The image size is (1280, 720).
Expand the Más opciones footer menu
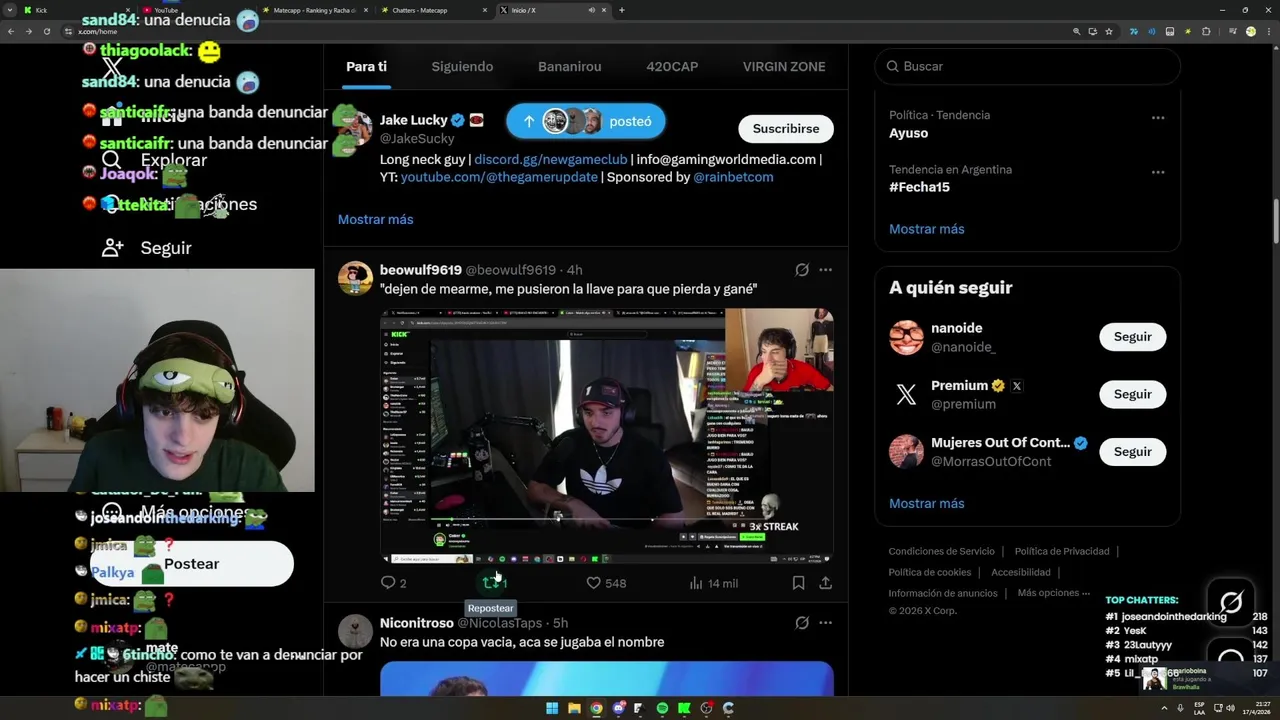1053,593
